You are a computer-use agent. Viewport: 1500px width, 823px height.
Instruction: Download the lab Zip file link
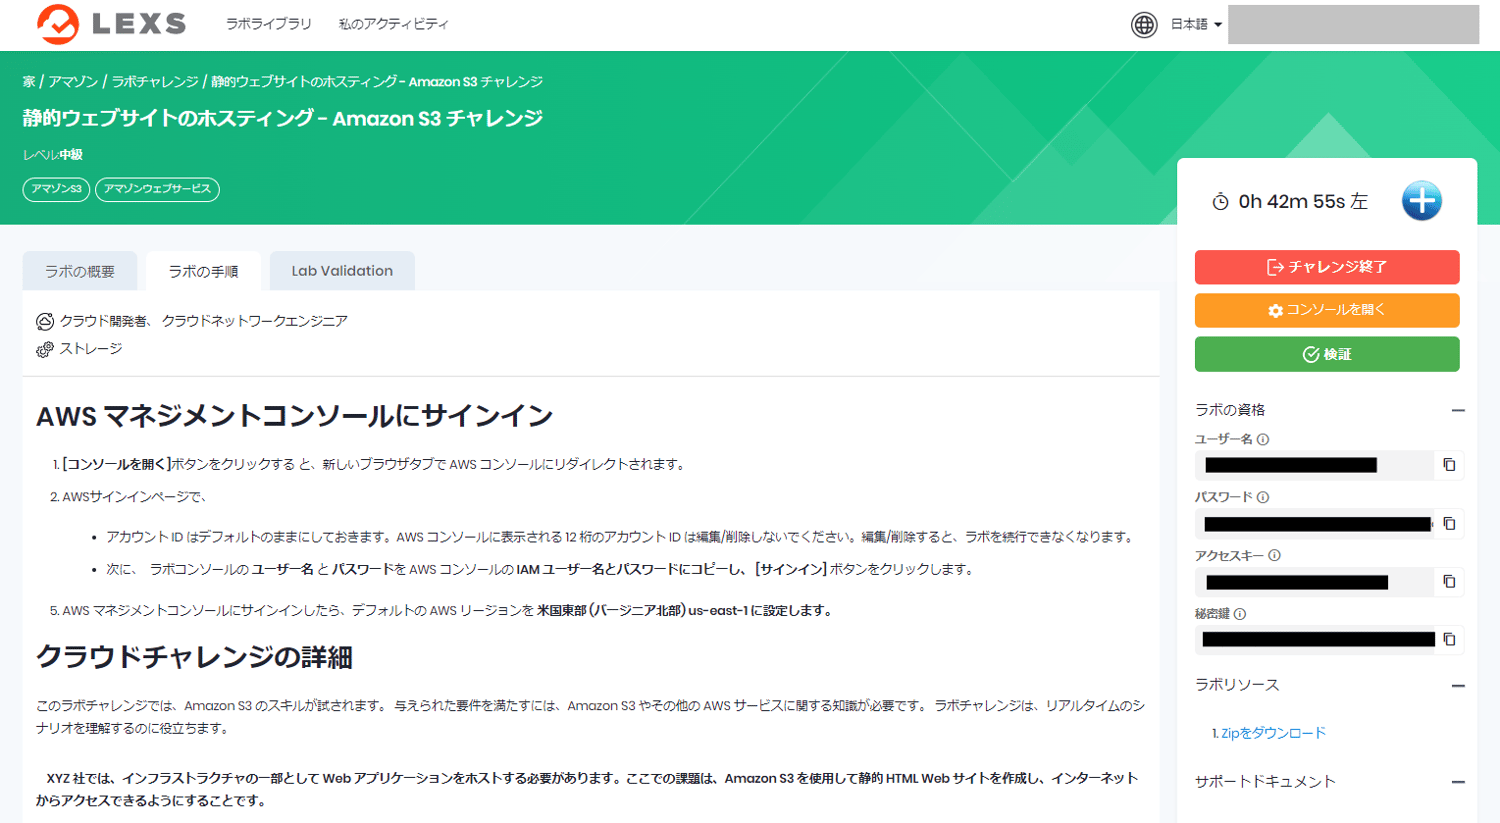[x=1273, y=733]
